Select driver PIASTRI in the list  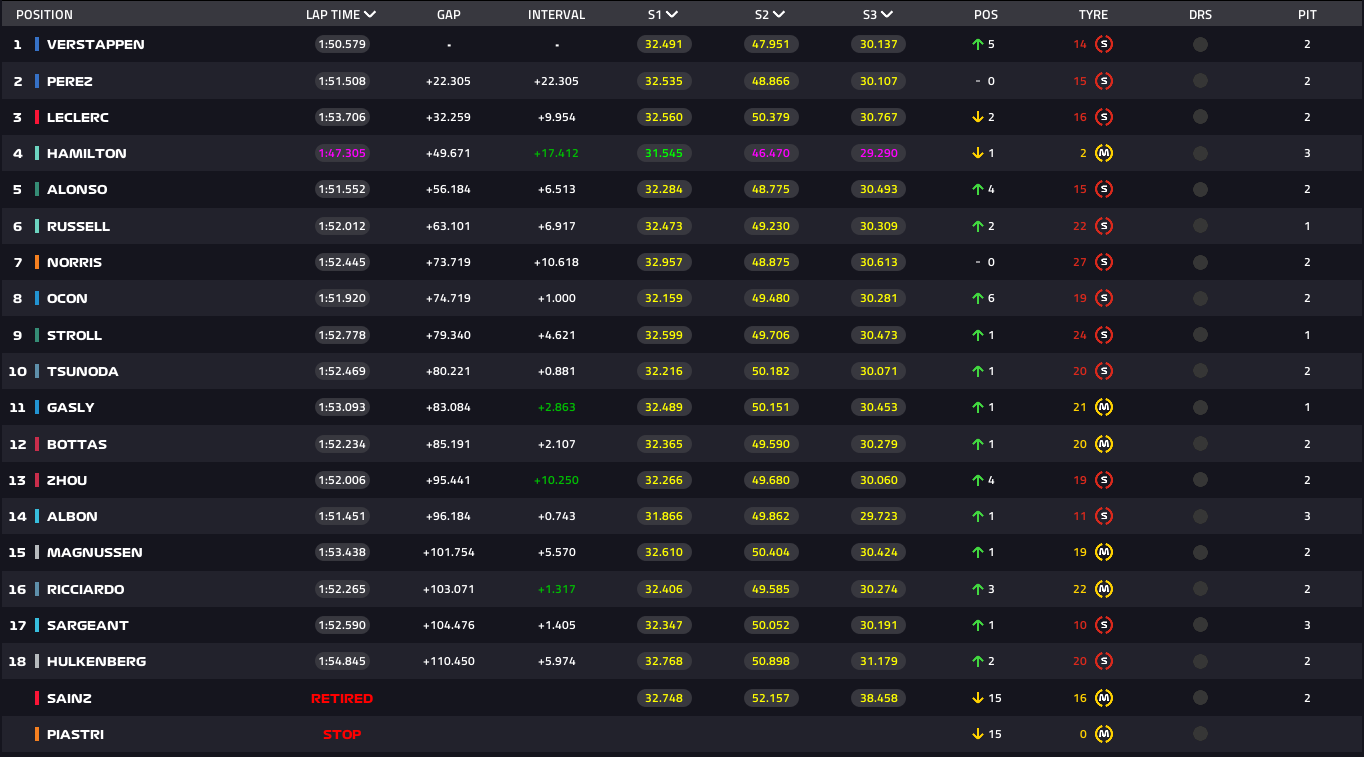pyautogui.click(x=75, y=734)
